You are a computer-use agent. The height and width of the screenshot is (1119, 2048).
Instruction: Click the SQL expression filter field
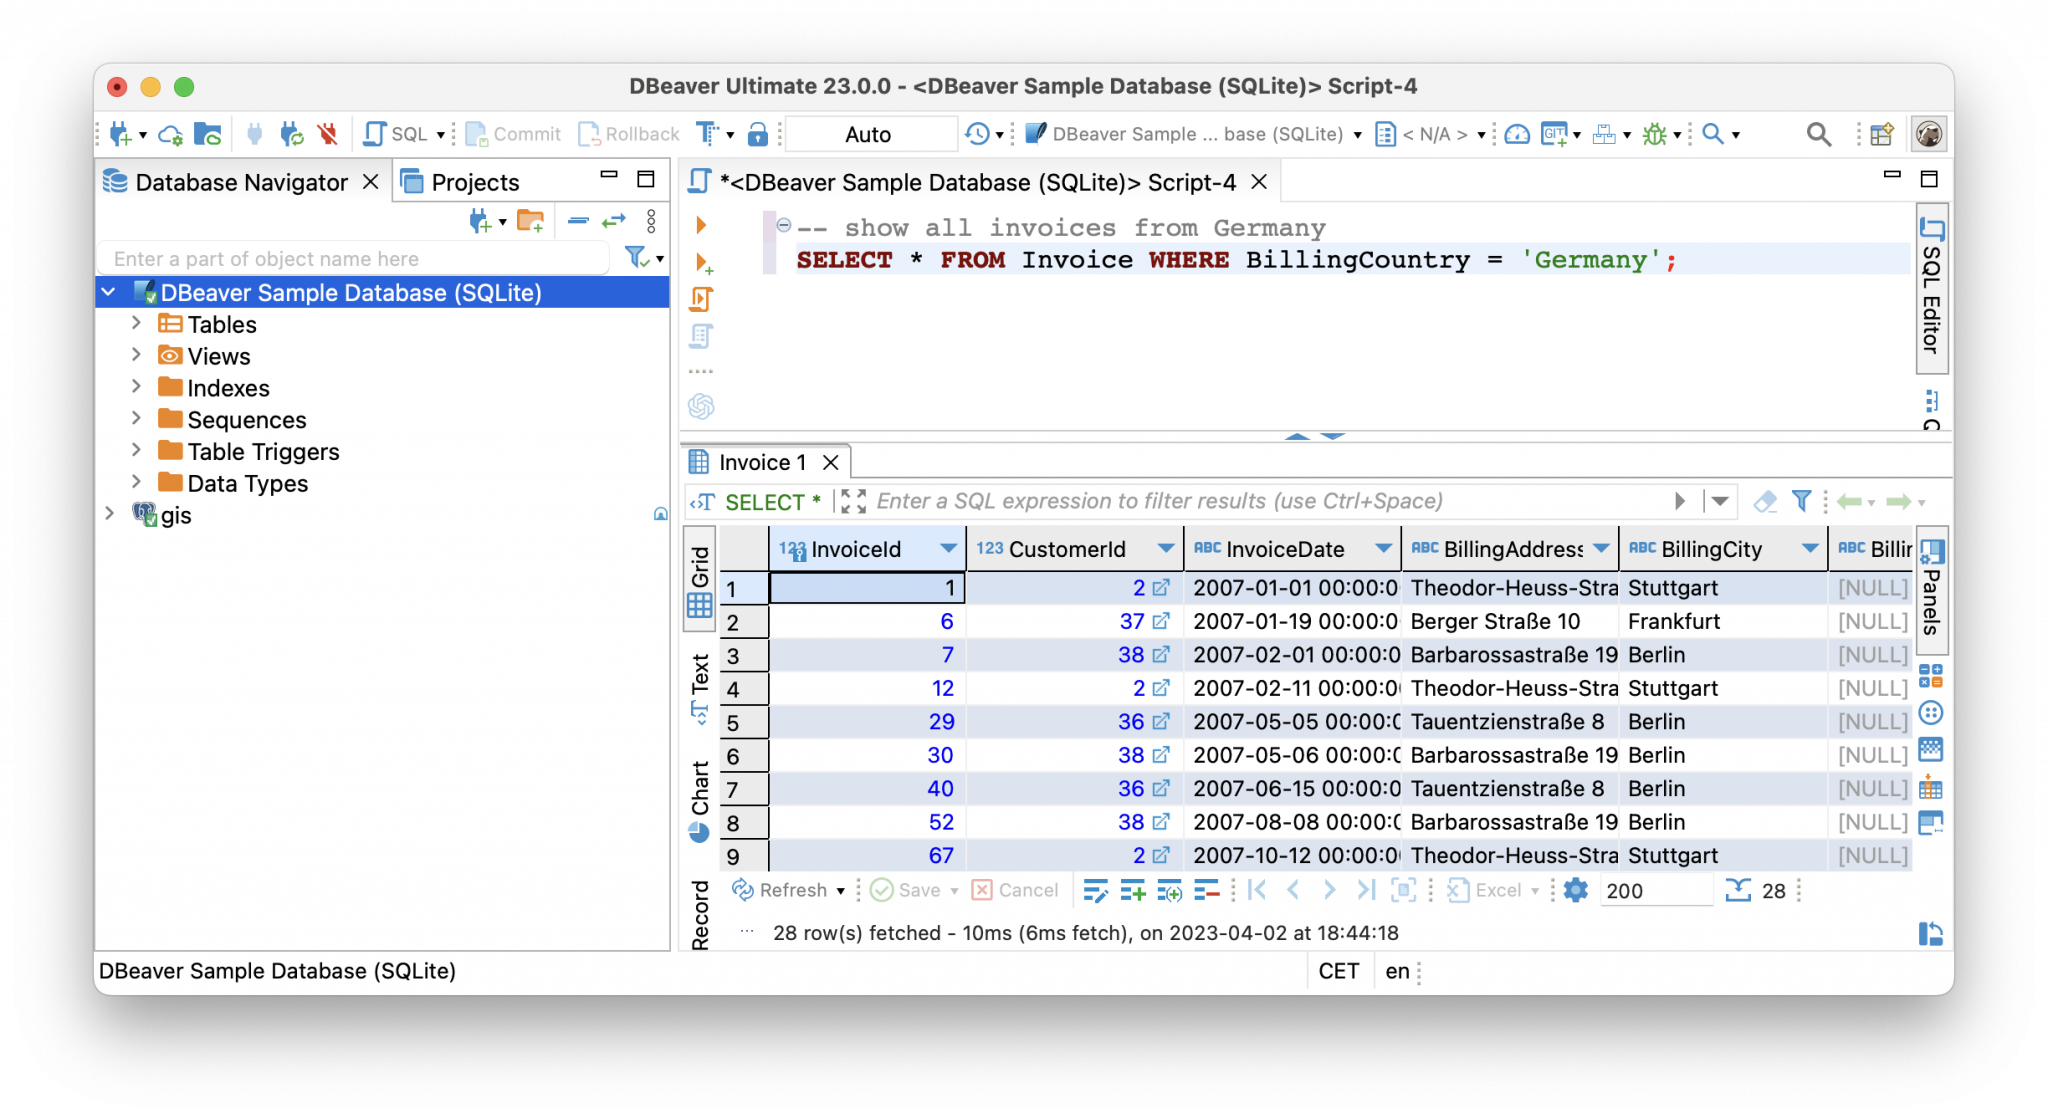(x=1200, y=501)
